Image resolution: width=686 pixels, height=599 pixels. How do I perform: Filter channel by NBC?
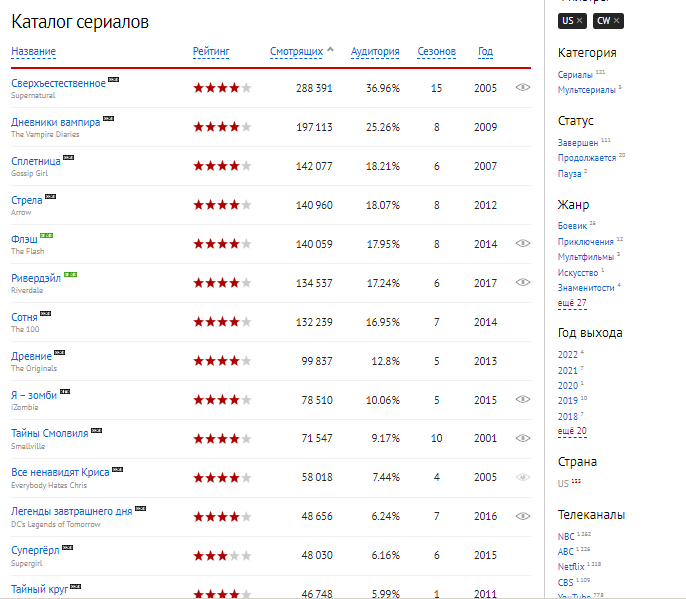coord(566,536)
